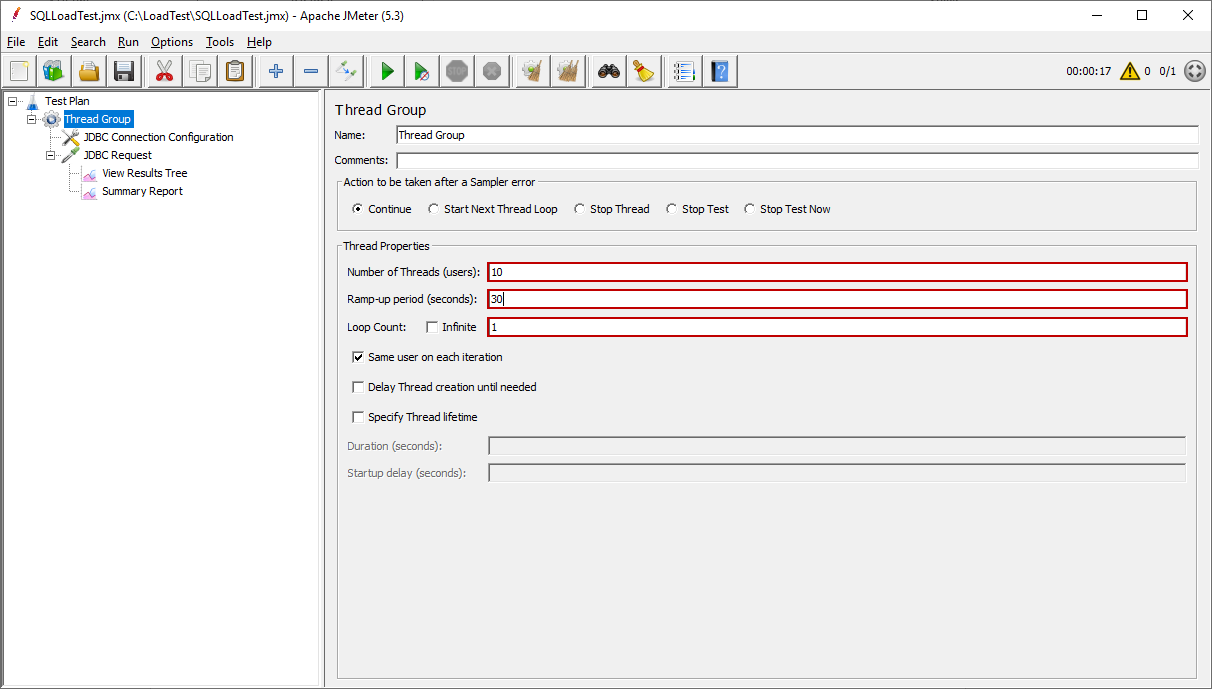Image resolution: width=1212 pixels, height=689 pixels.
Task: Open the Tools menu
Action: pyautogui.click(x=220, y=42)
